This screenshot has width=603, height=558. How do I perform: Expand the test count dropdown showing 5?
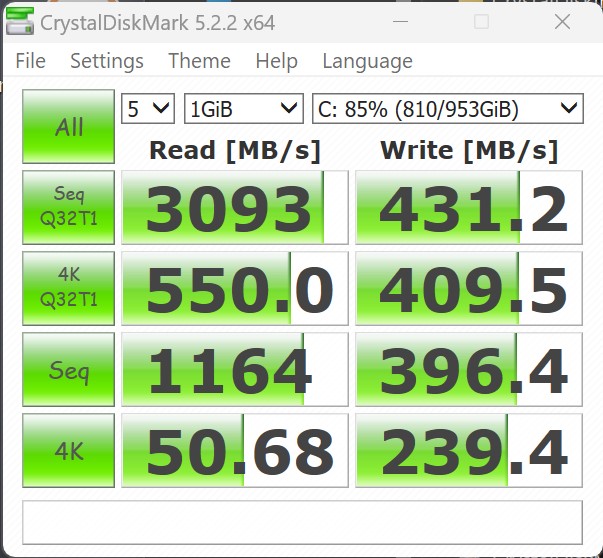click(148, 108)
